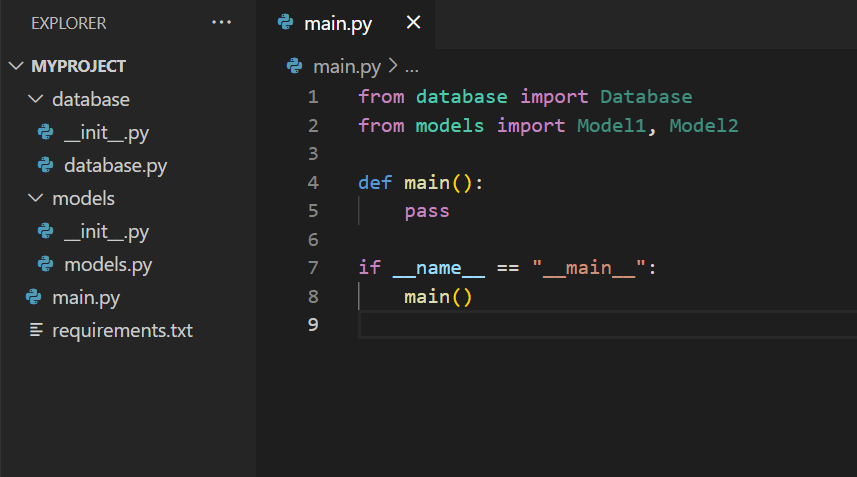Place cursor on Database class in line 1
857x477 pixels.
click(x=646, y=97)
